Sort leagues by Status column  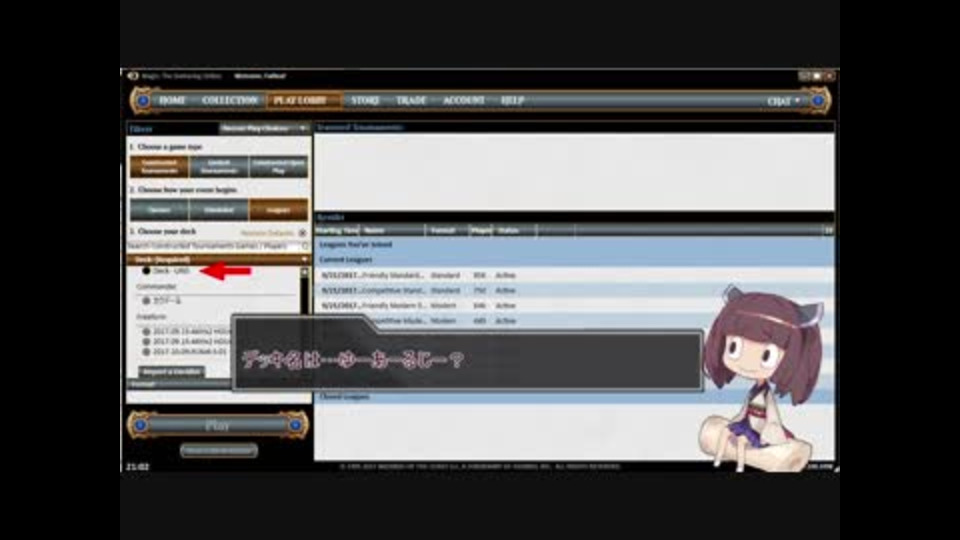click(515, 230)
